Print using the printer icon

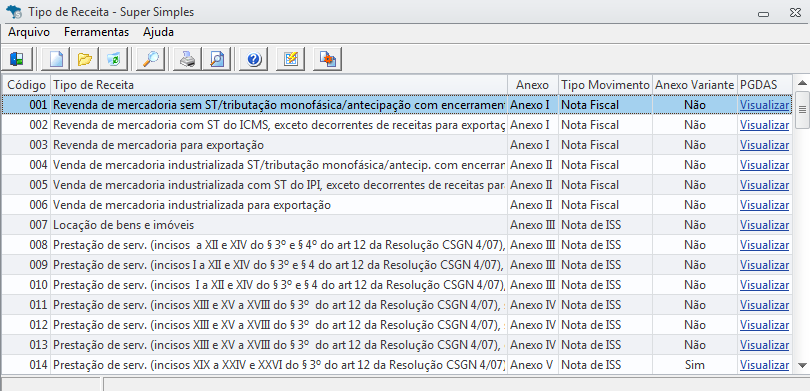[187, 59]
